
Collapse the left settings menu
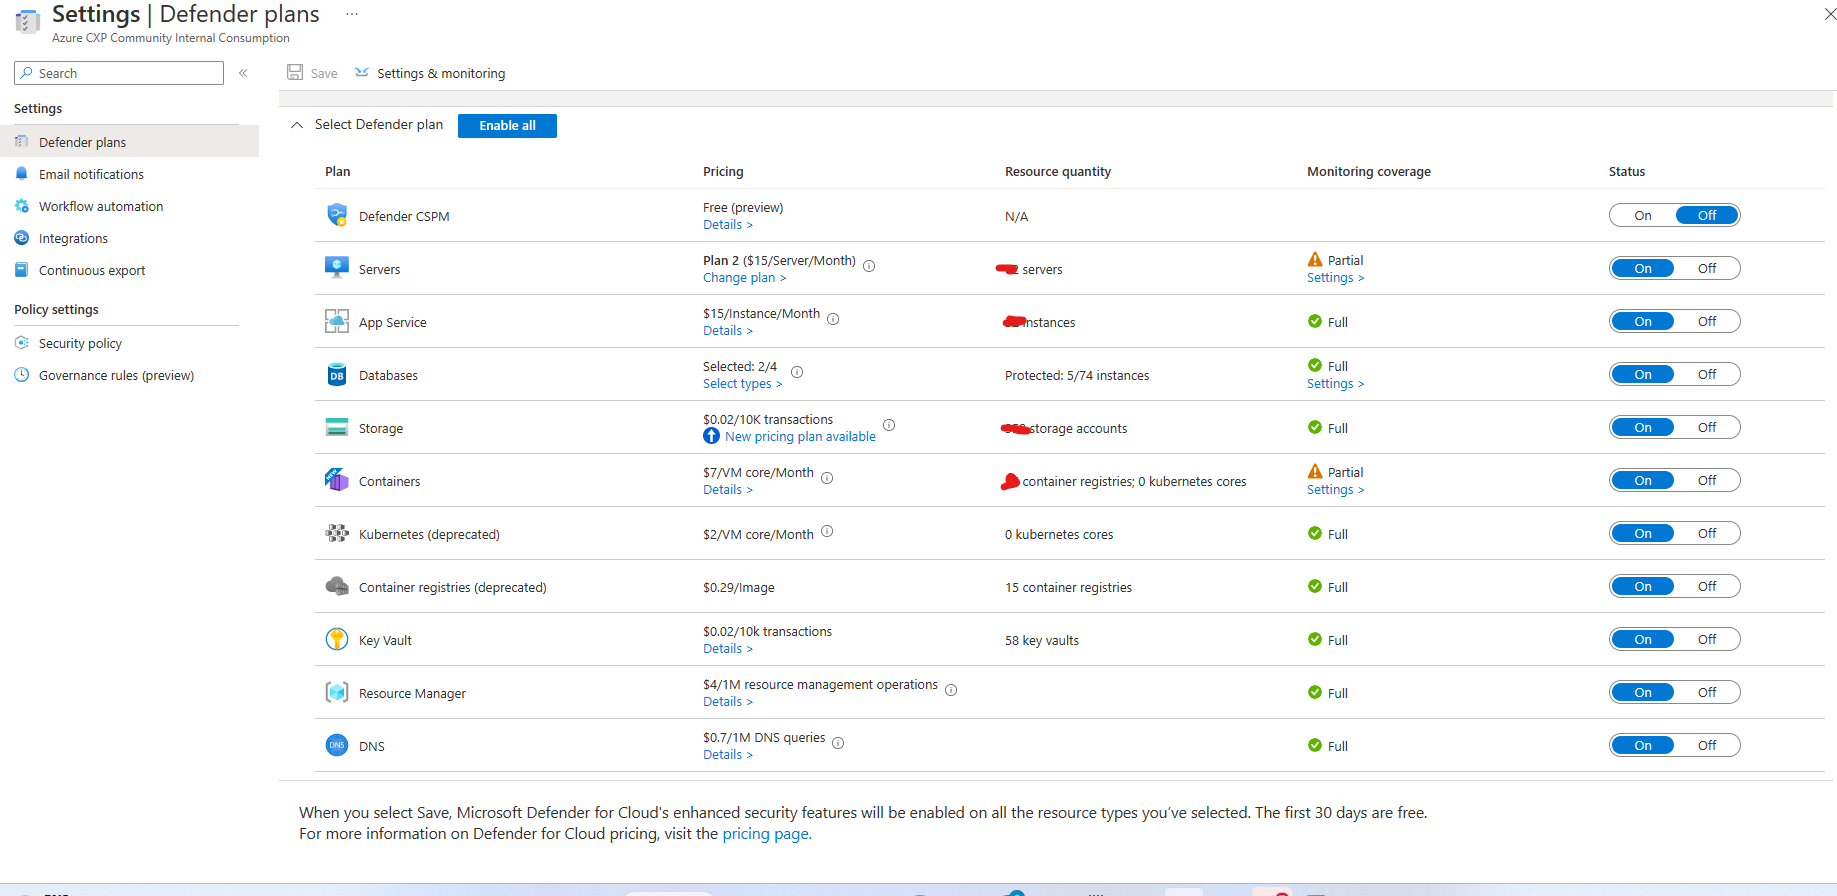pyautogui.click(x=243, y=73)
